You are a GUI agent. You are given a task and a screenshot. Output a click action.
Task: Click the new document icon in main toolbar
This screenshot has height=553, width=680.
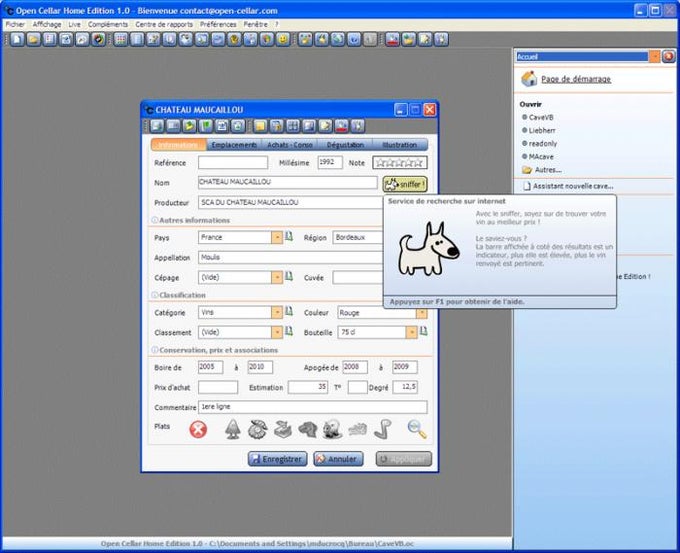[17, 39]
